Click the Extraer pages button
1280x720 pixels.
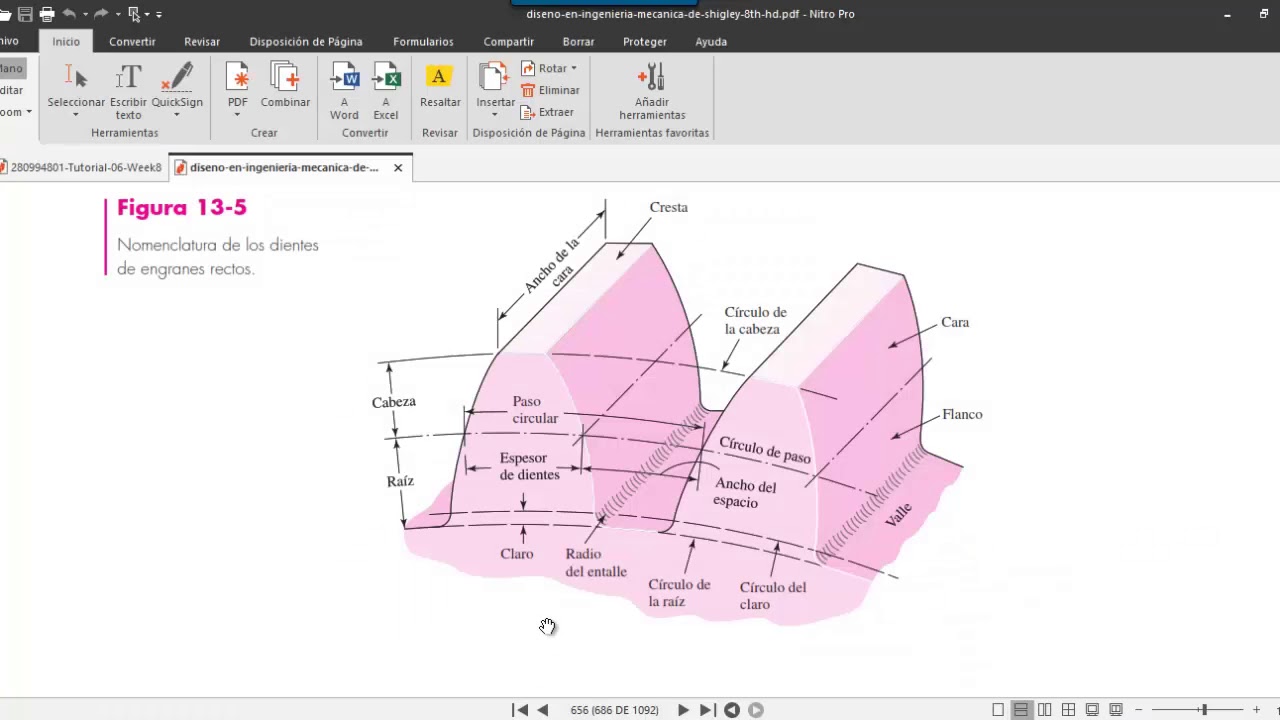[547, 112]
